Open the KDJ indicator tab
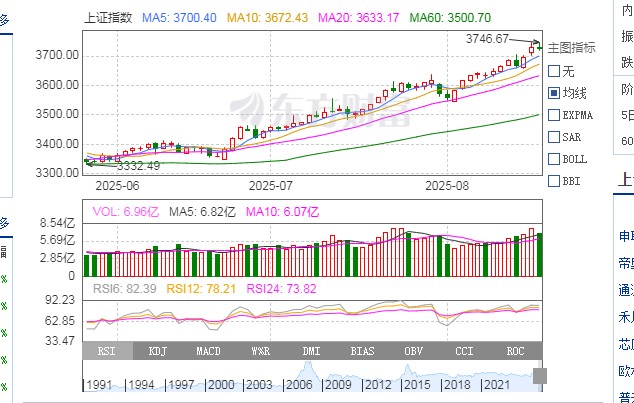The width and height of the screenshot is (634, 403). tap(158, 351)
